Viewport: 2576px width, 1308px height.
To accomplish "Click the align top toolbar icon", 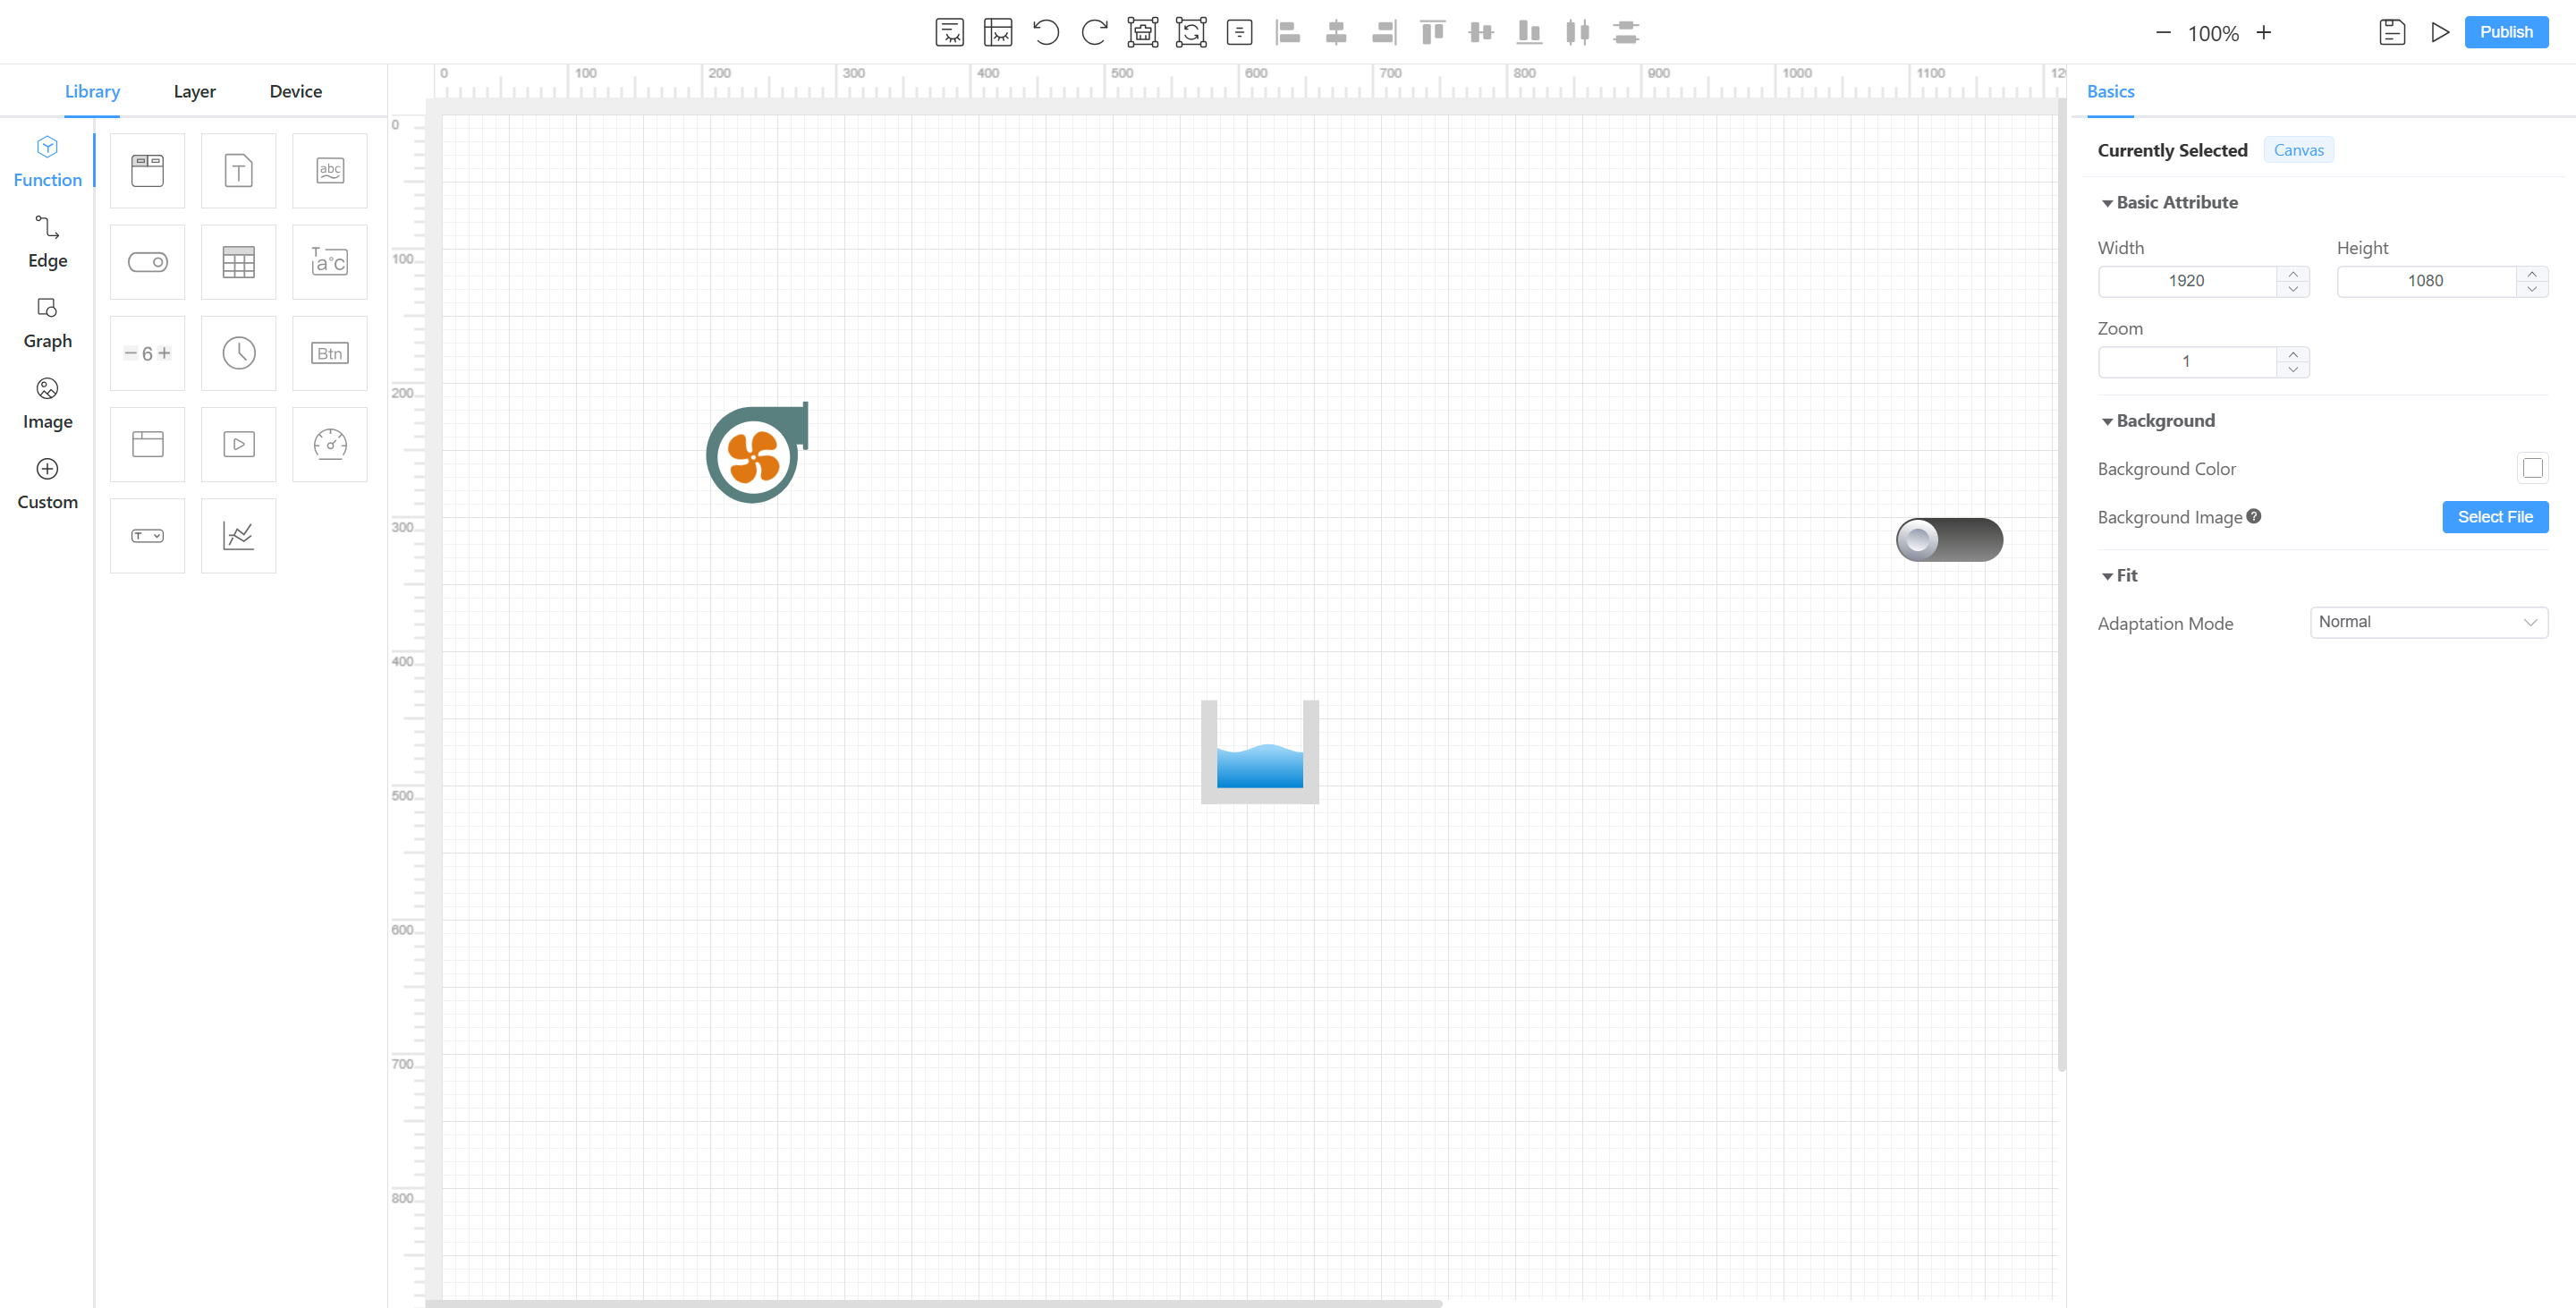I will [1432, 32].
